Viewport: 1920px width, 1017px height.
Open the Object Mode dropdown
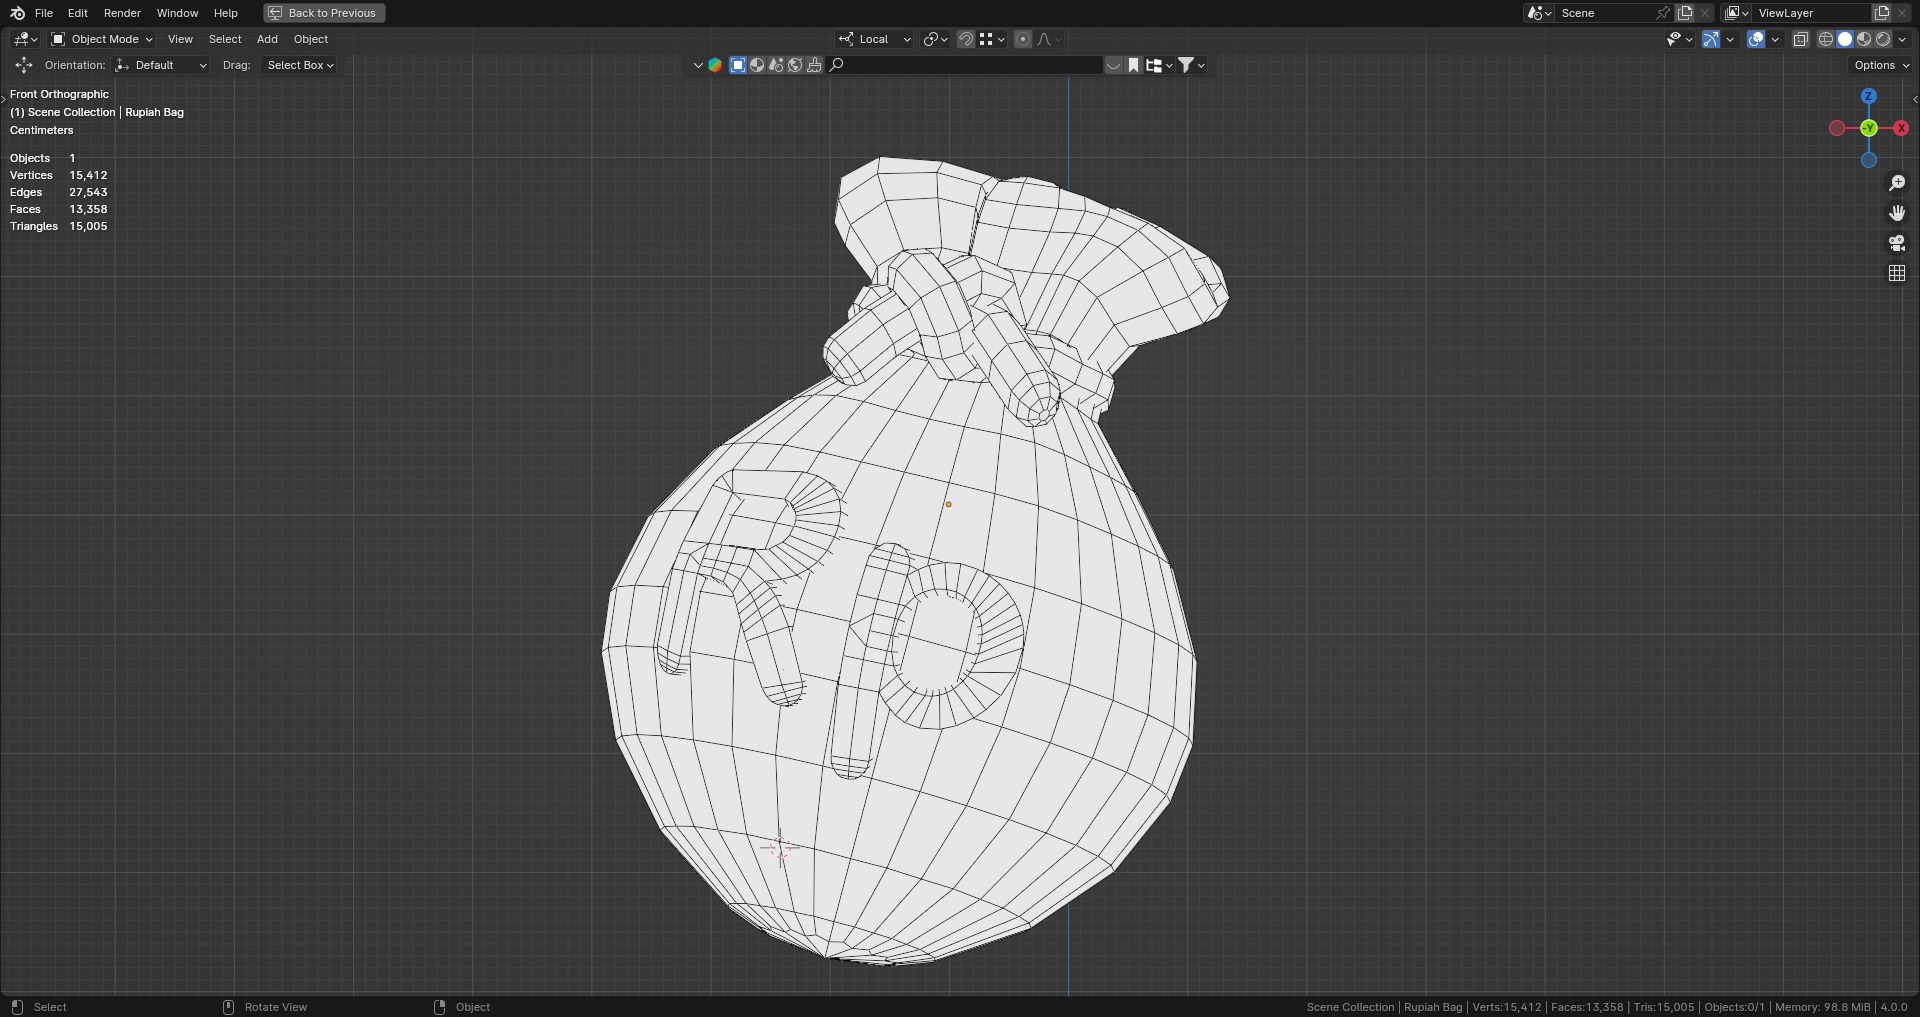(x=102, y=39)
